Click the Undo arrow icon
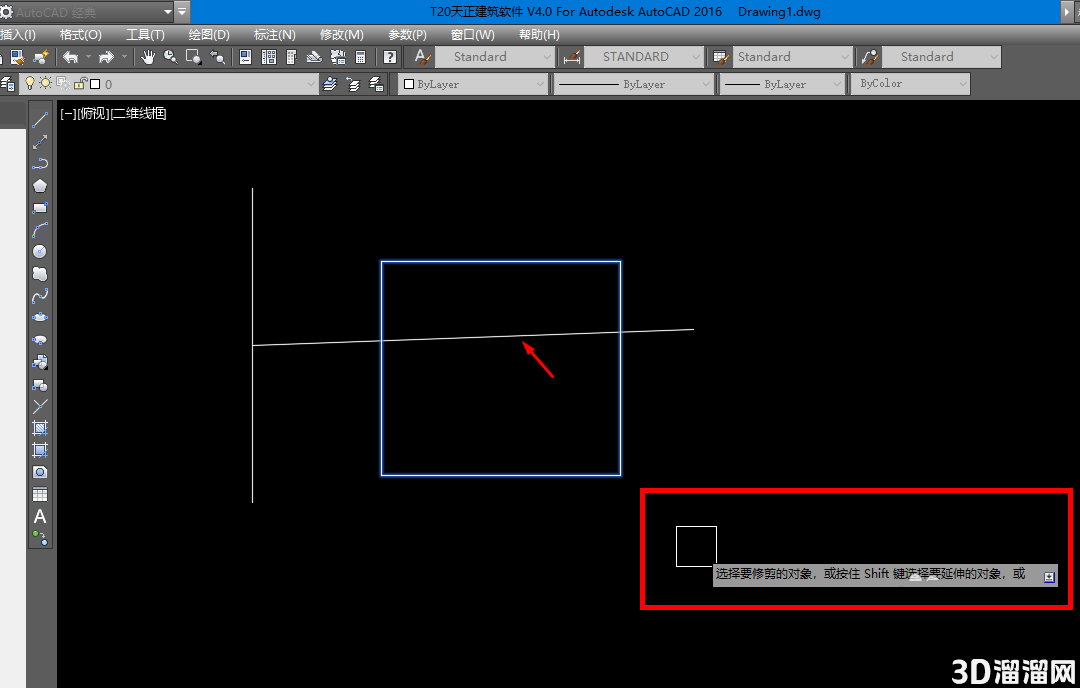The width and height of the screenshot is (1080, 688). coord(70,57)
